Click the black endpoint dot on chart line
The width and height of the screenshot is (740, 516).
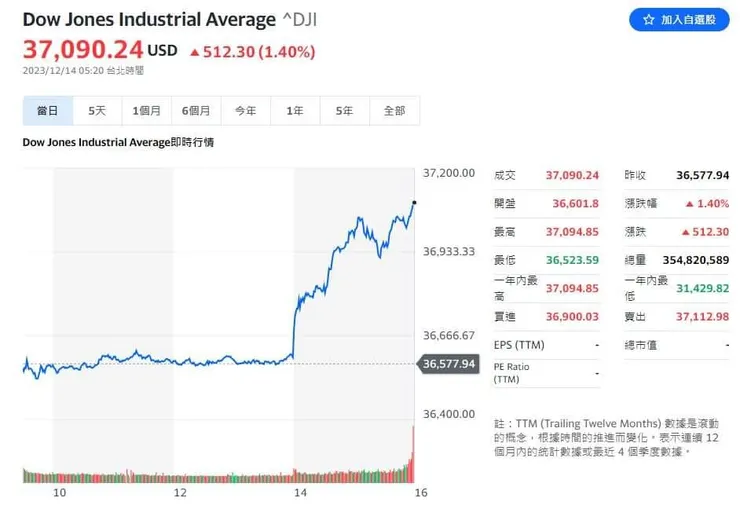(x=414, y=203)
